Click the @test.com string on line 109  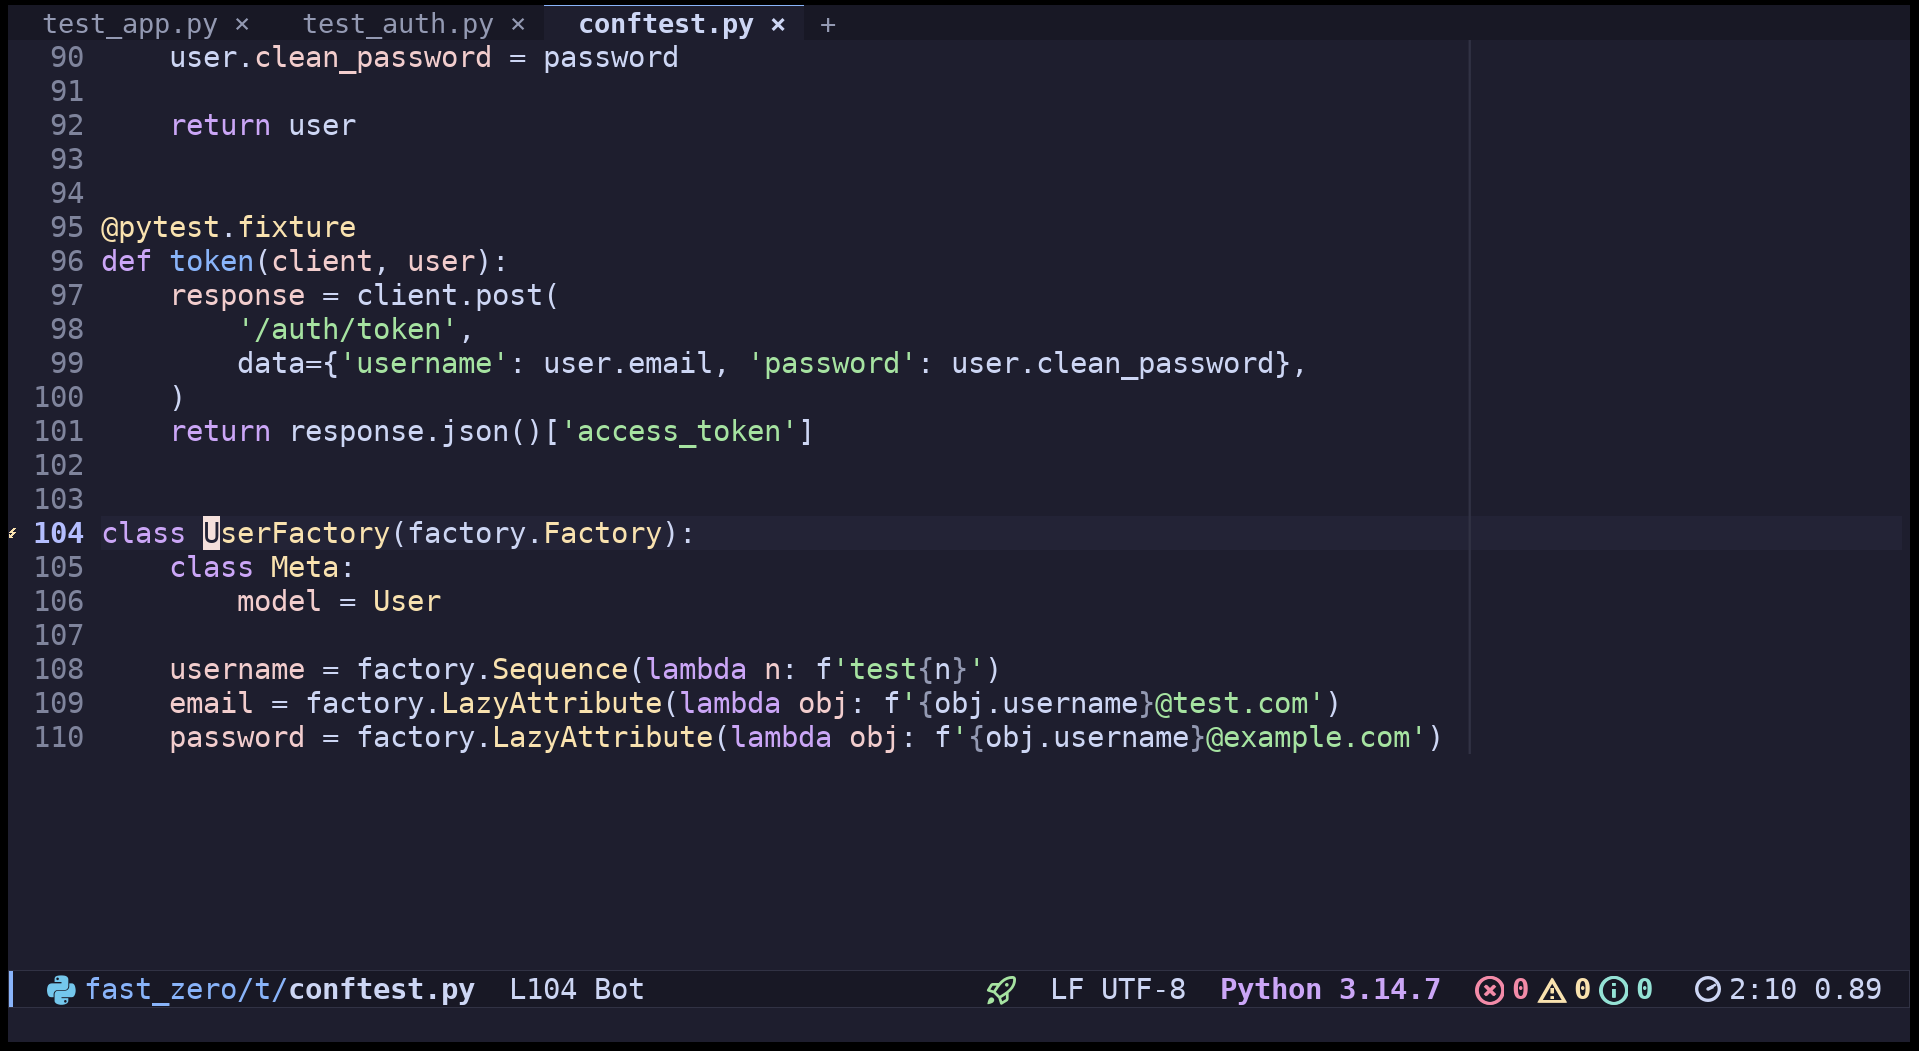coord(1232,704)
